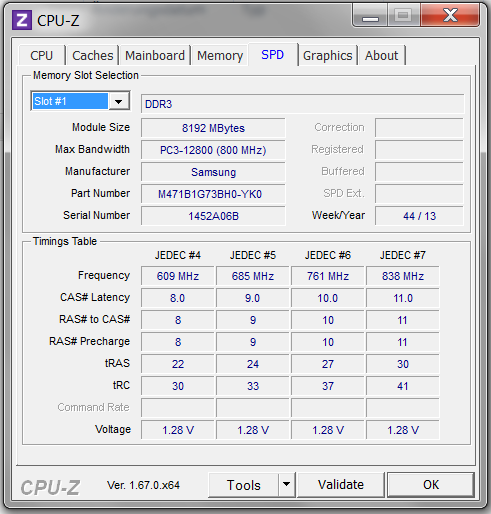Click the Memory Slot Selection group label

point(86,75)
